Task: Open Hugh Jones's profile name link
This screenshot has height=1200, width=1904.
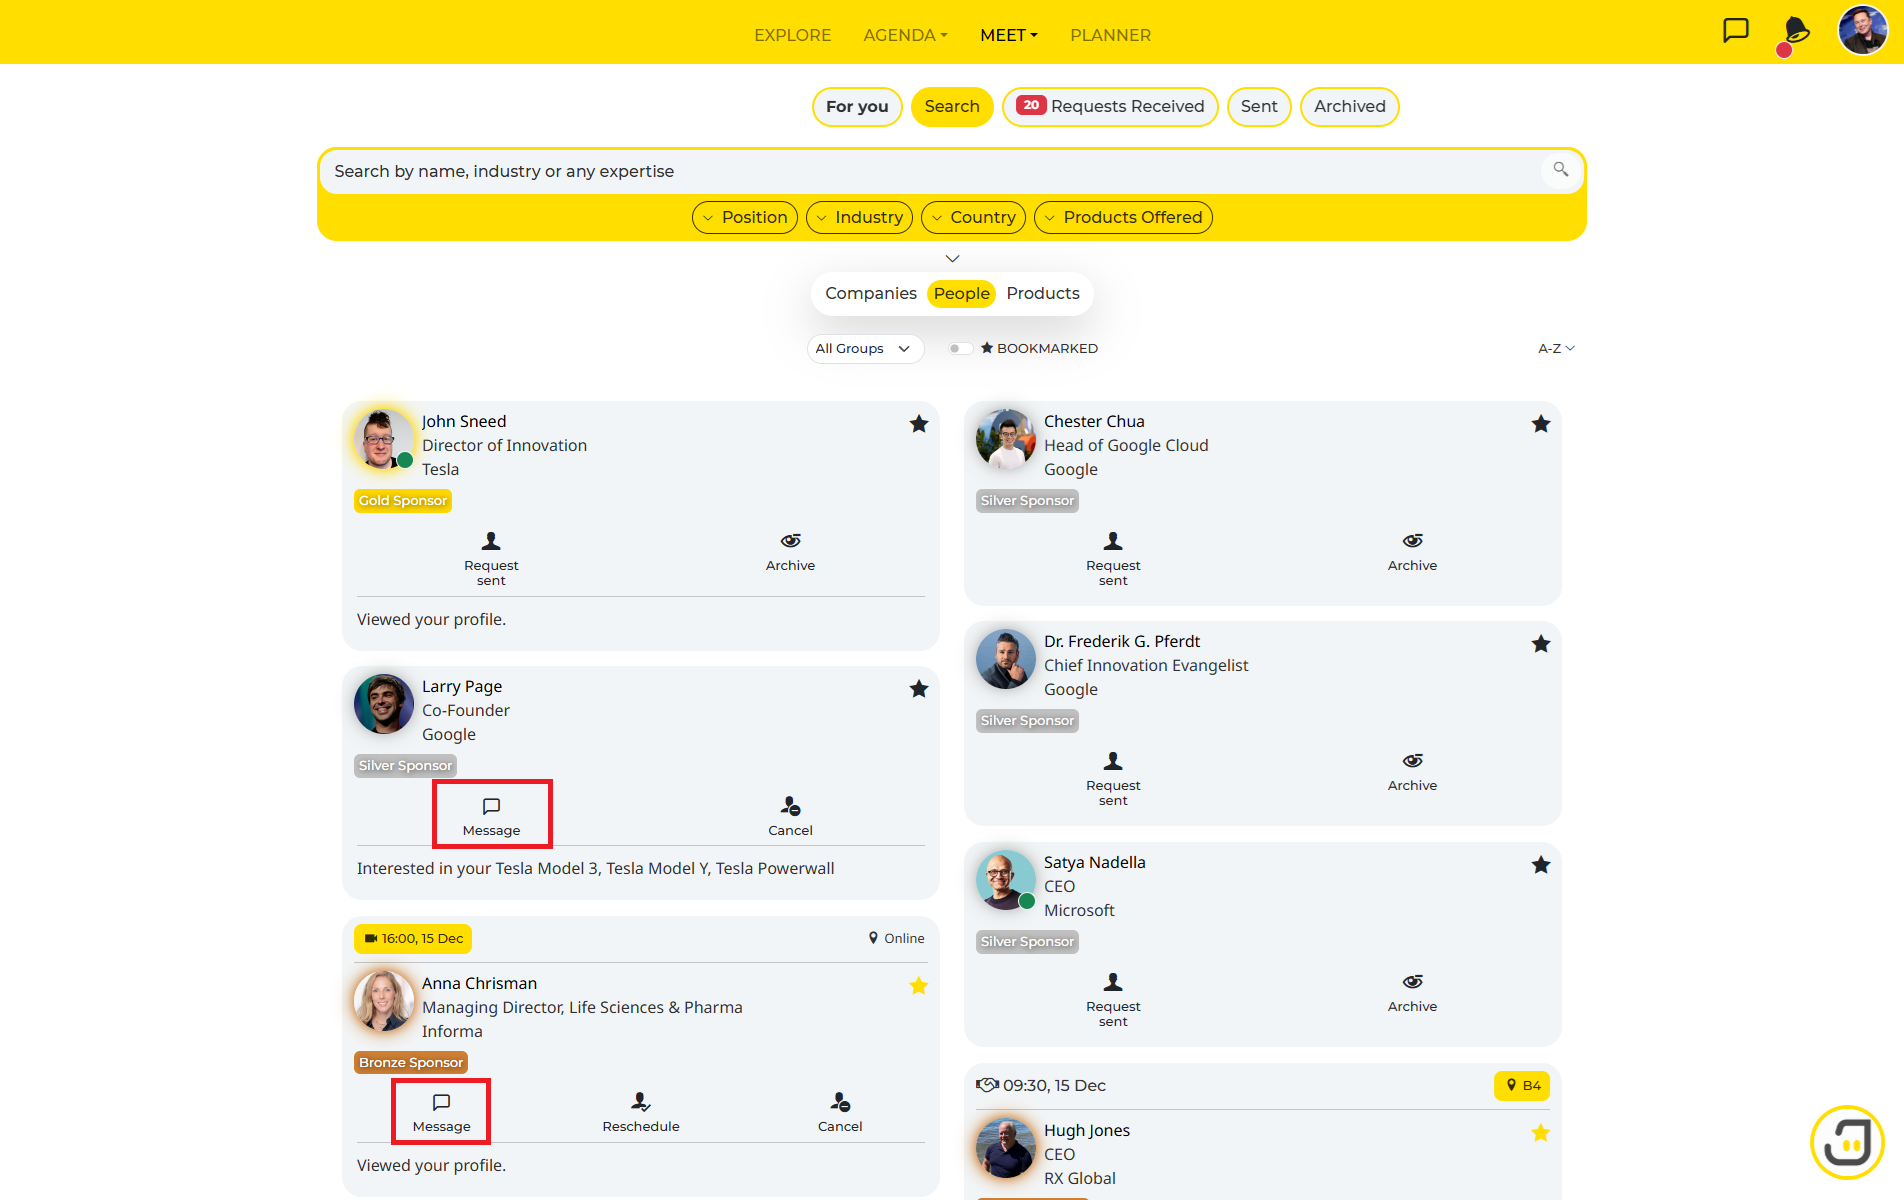Action: point(1087,1130)
